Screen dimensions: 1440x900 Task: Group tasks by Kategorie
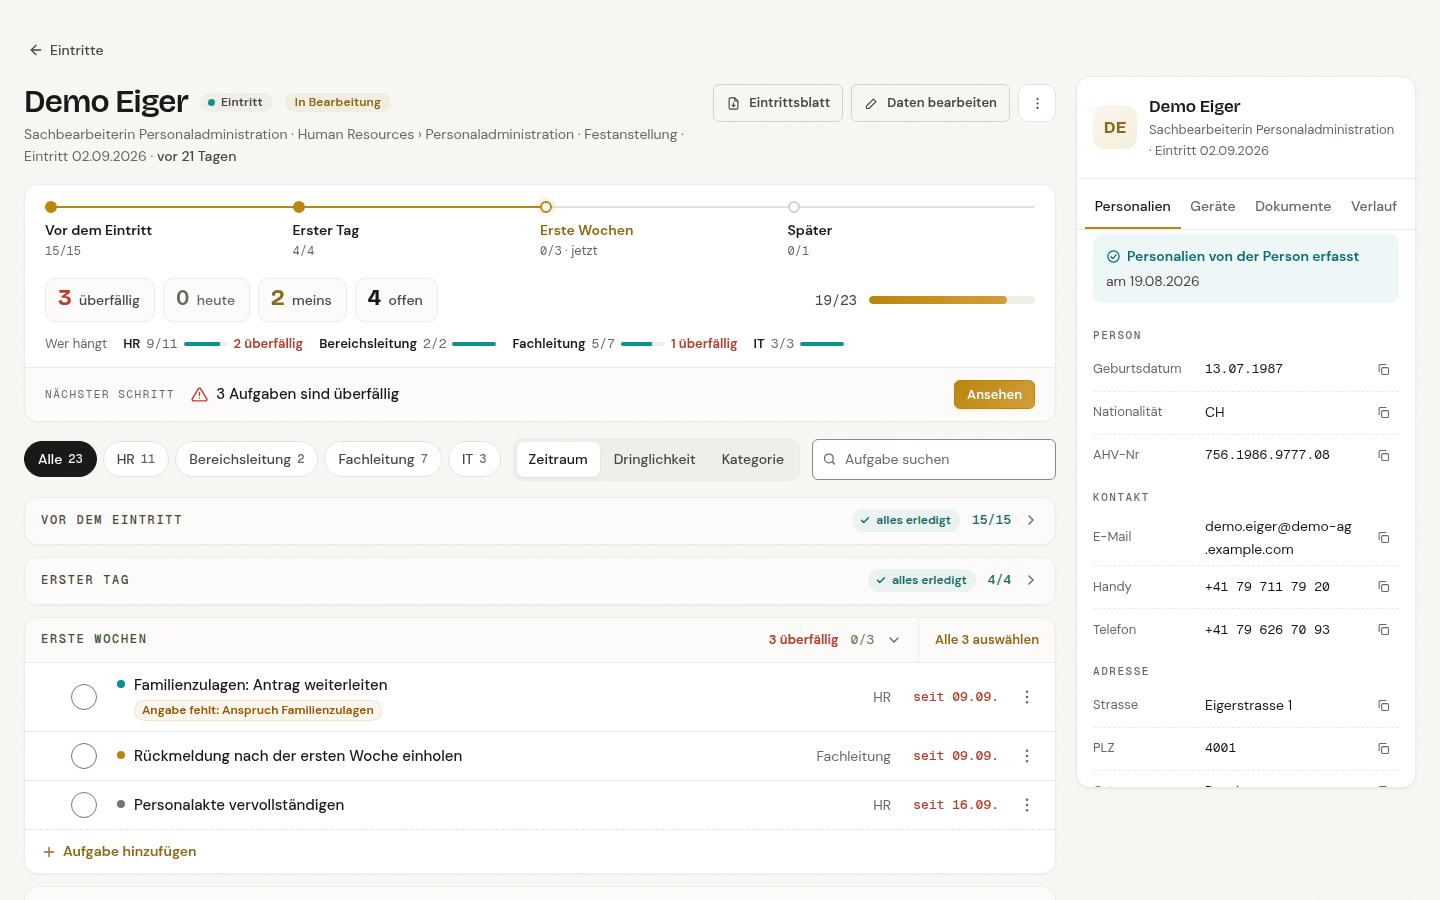pyautogui.click(x=753, y=459)
